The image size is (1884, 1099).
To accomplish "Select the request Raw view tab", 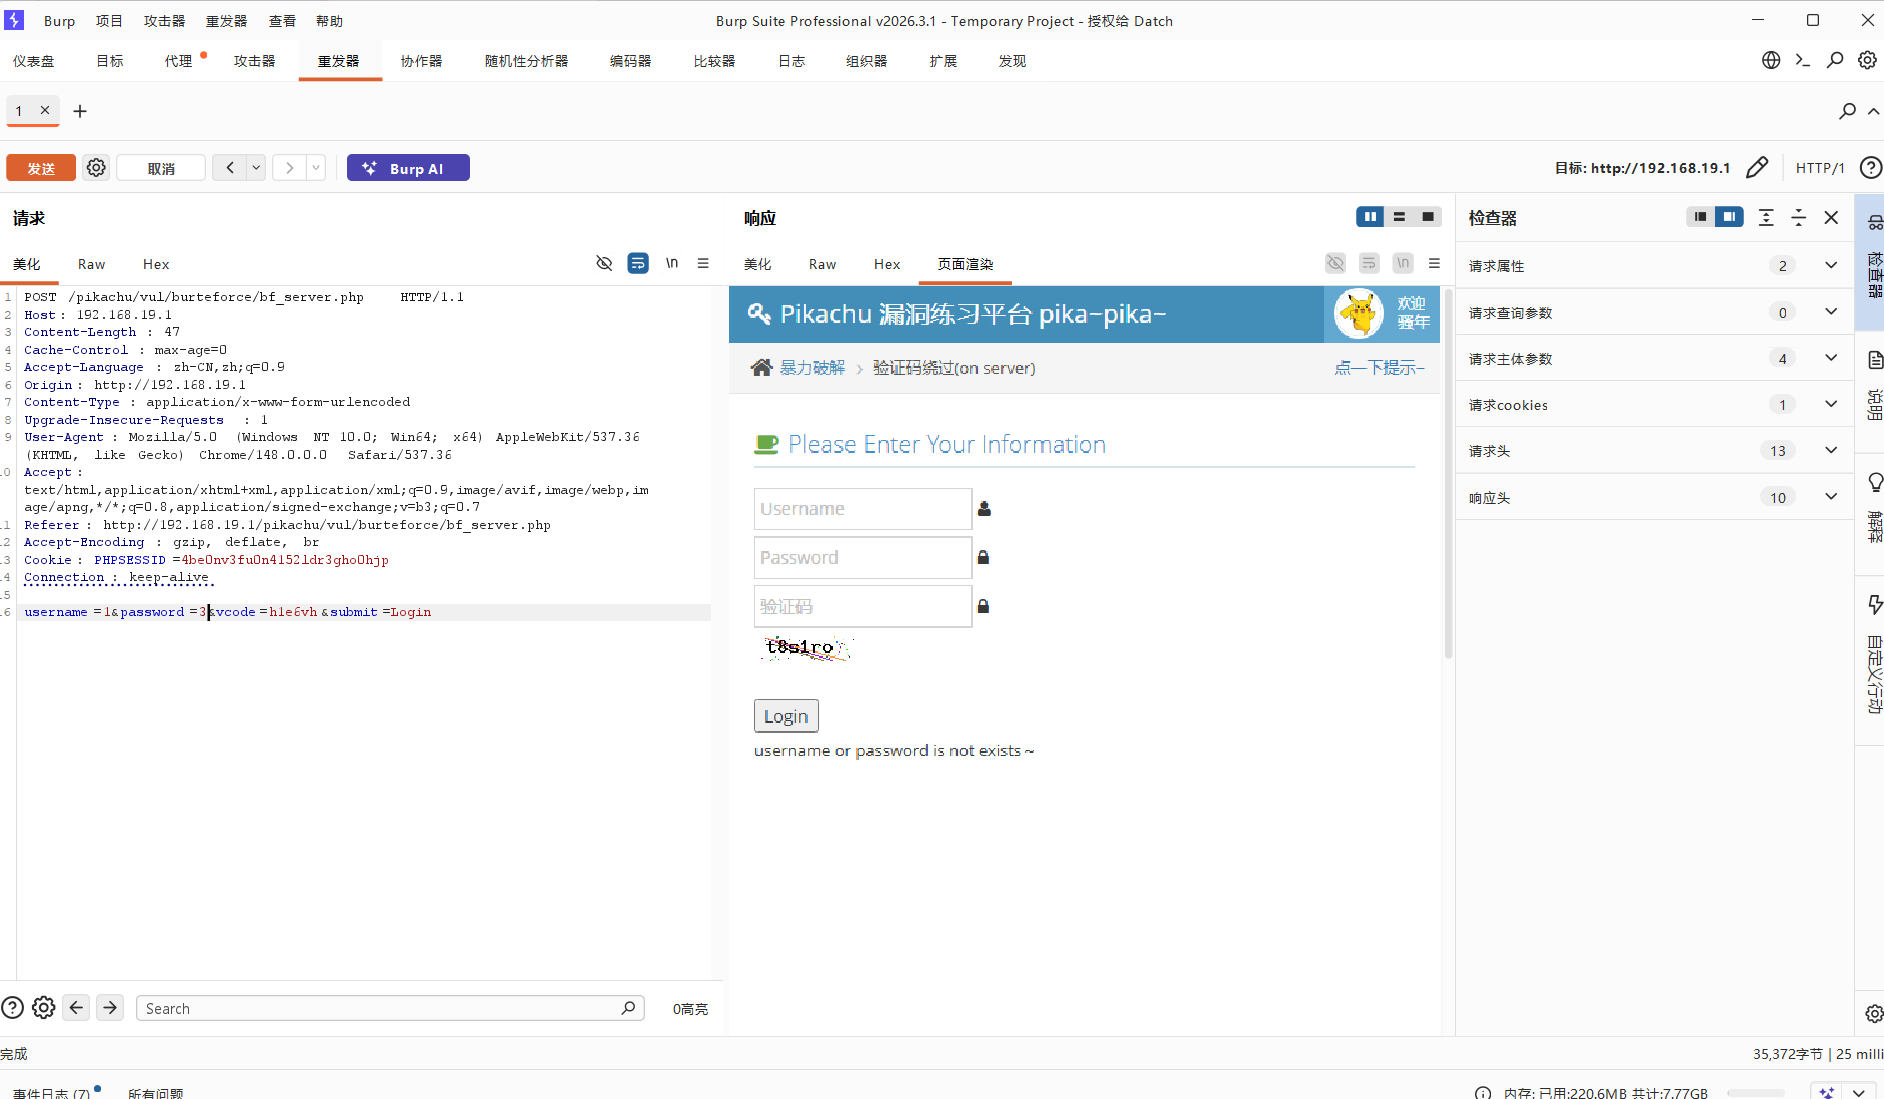I will pyautogui.click(x=91, y=264).
